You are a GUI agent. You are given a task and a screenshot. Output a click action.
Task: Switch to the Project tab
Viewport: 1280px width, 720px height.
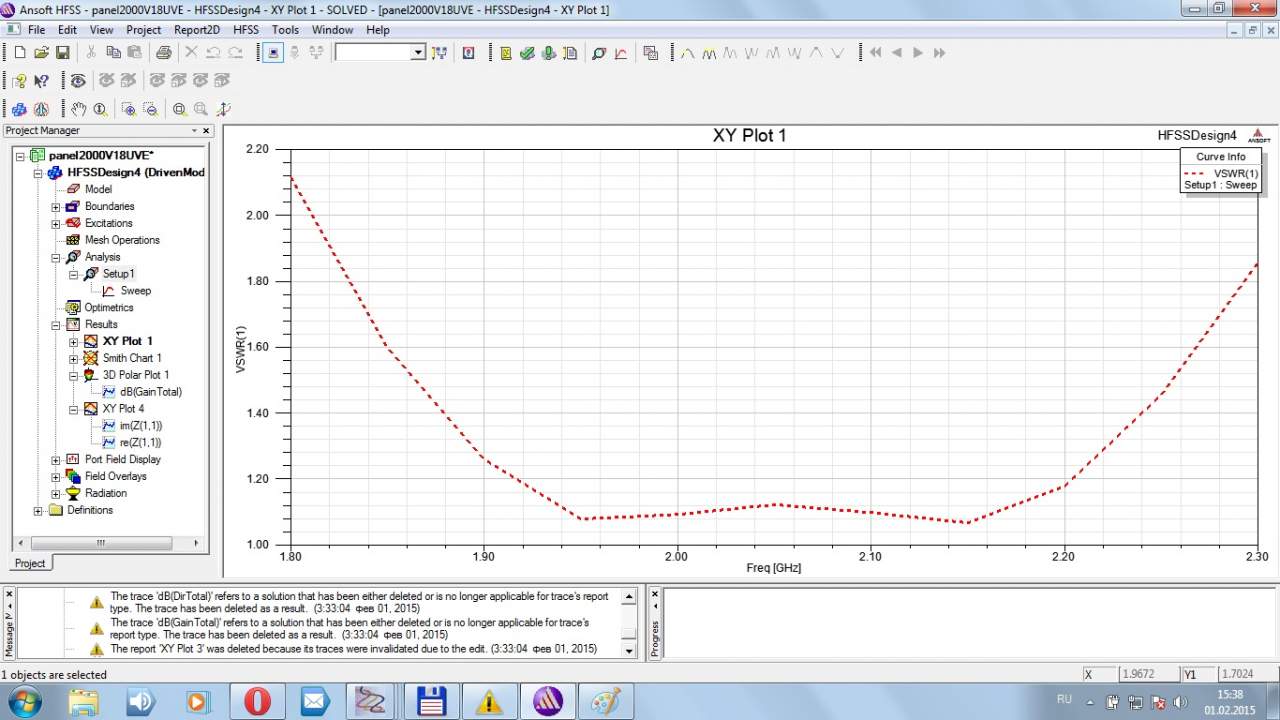(x=29, y=563)
